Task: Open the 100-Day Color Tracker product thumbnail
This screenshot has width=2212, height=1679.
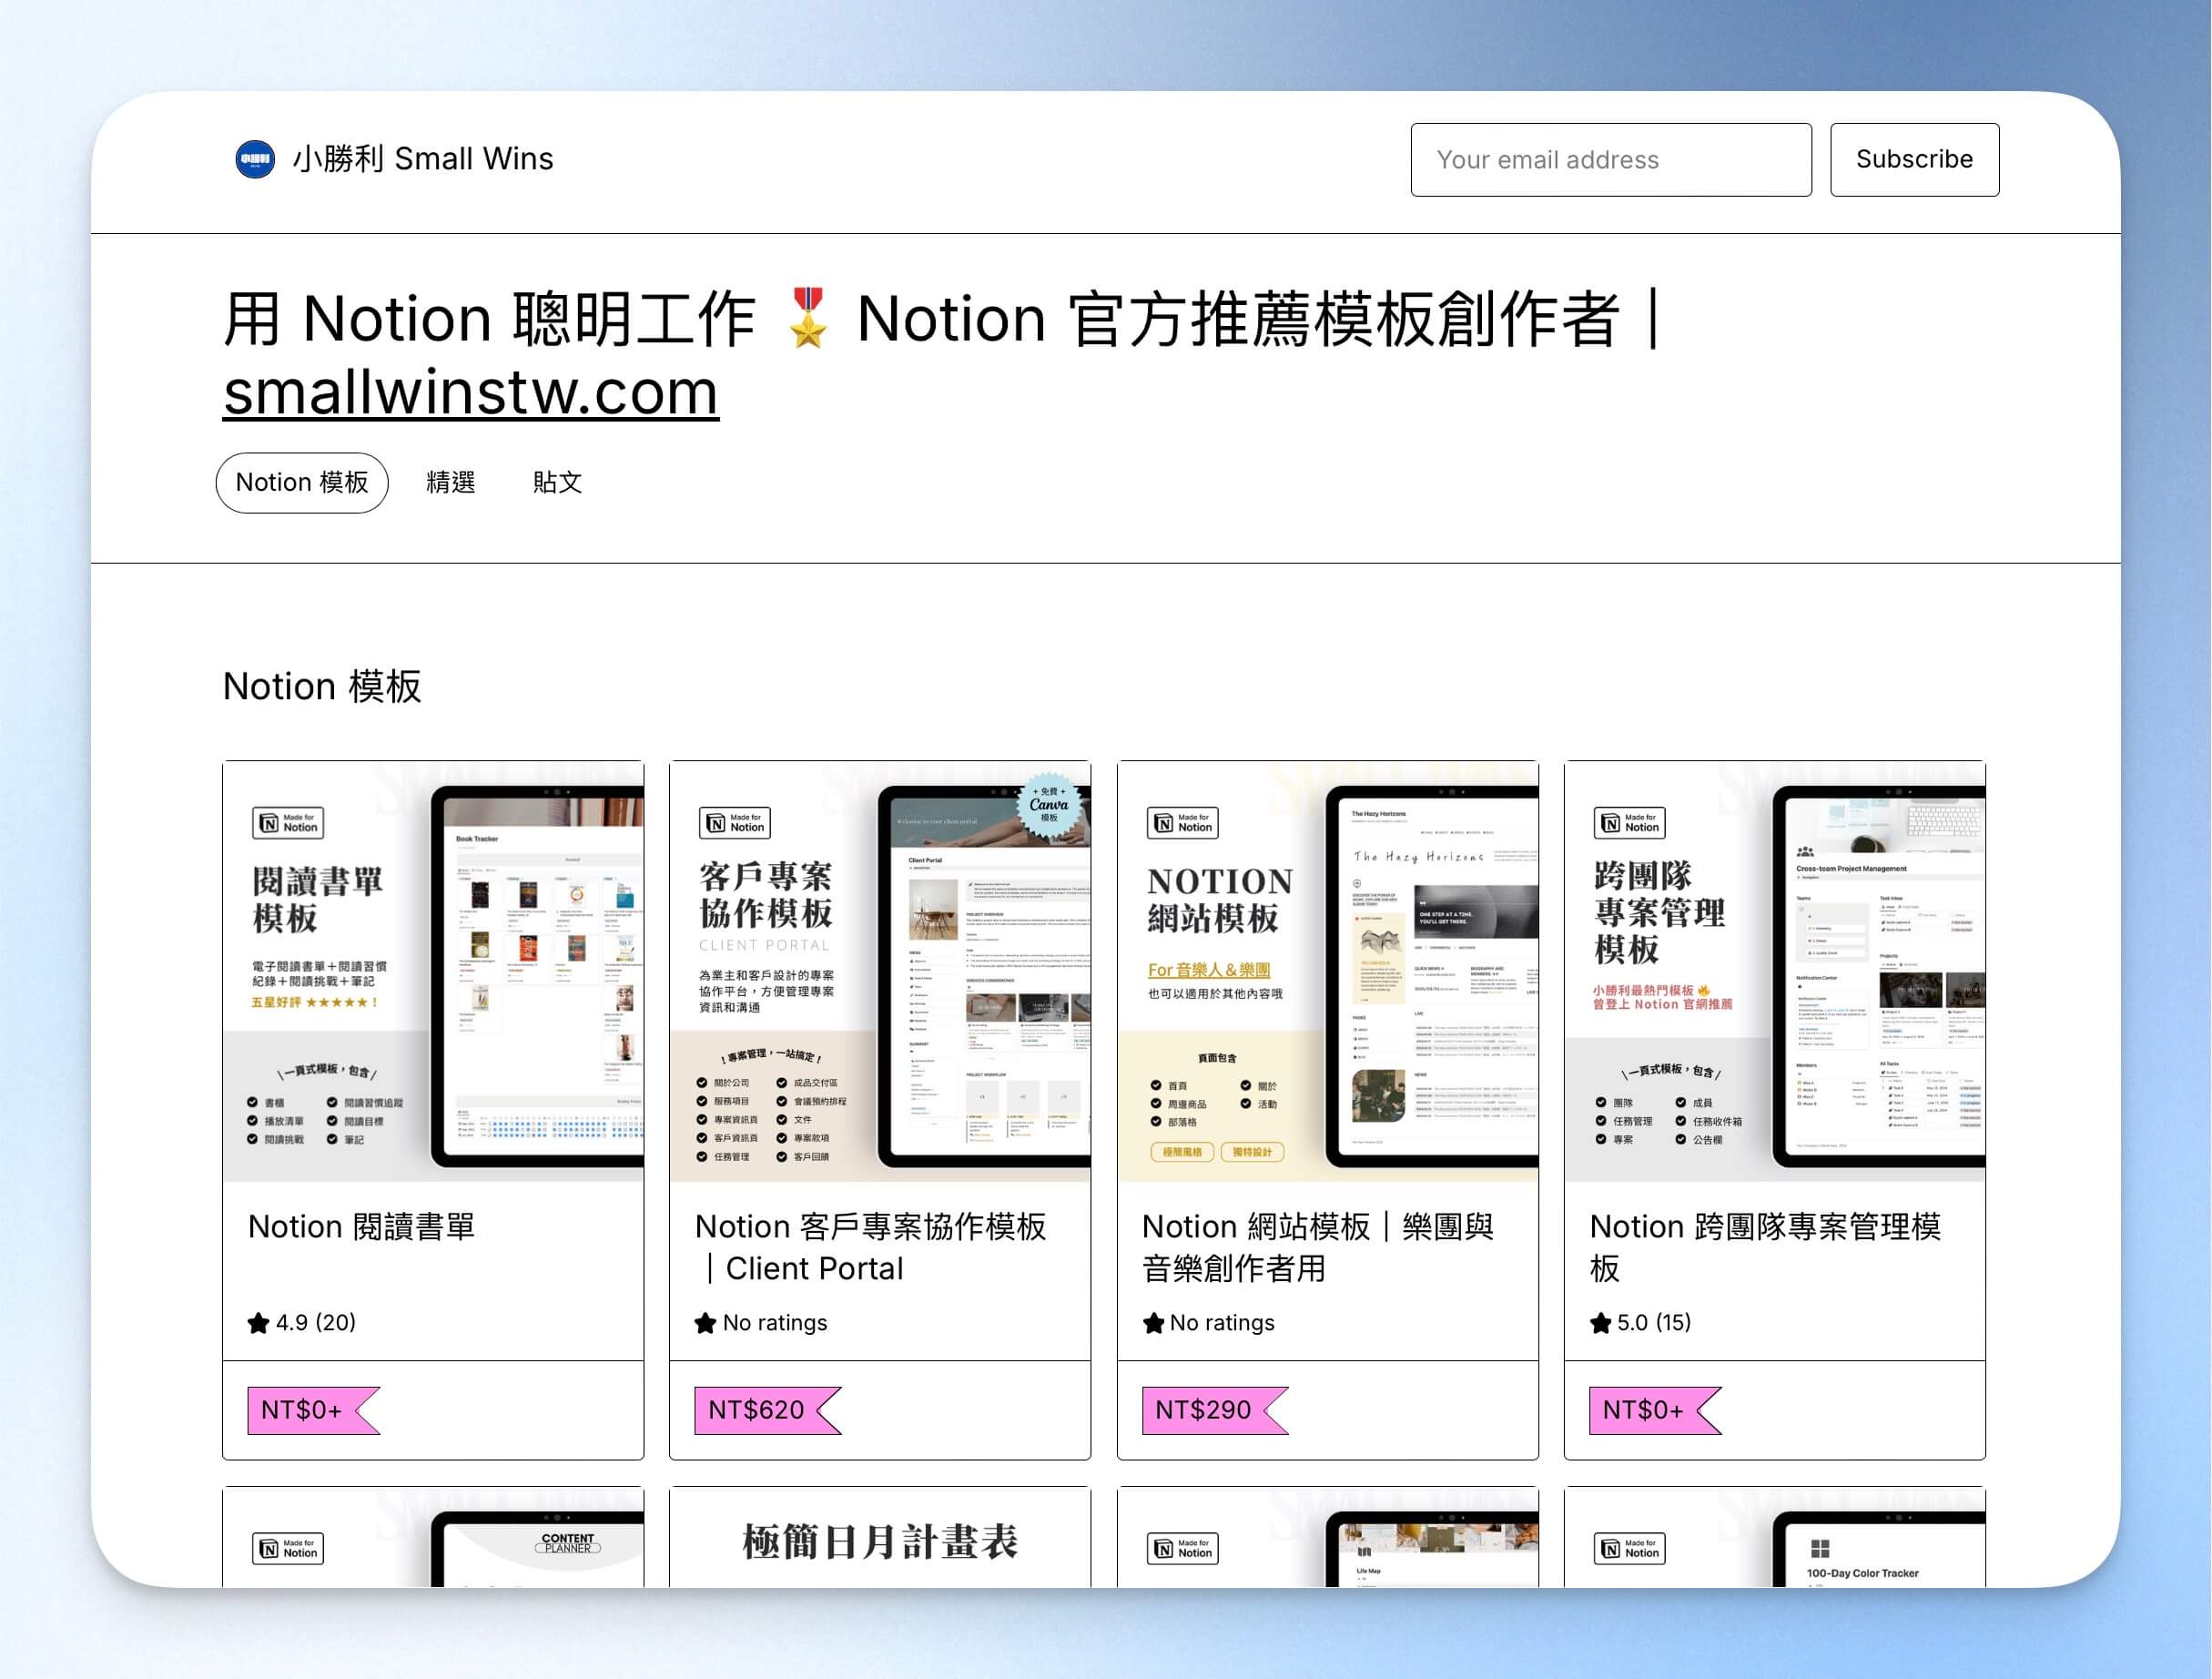Action: coord(1775,1536)
